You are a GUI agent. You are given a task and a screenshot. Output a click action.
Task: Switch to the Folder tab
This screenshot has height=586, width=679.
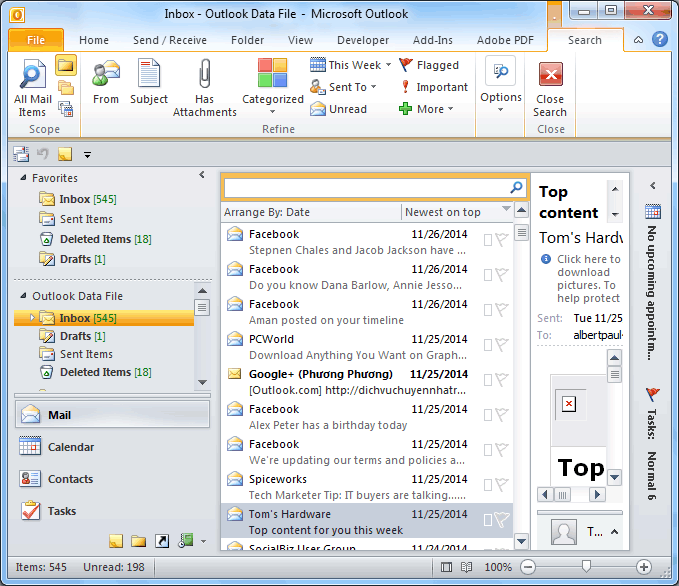(247, 40)
